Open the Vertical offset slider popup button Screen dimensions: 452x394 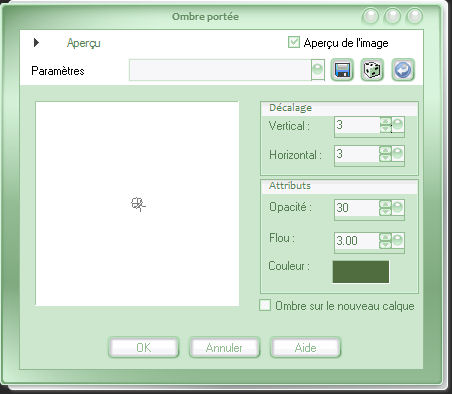[x=398, y=125]
